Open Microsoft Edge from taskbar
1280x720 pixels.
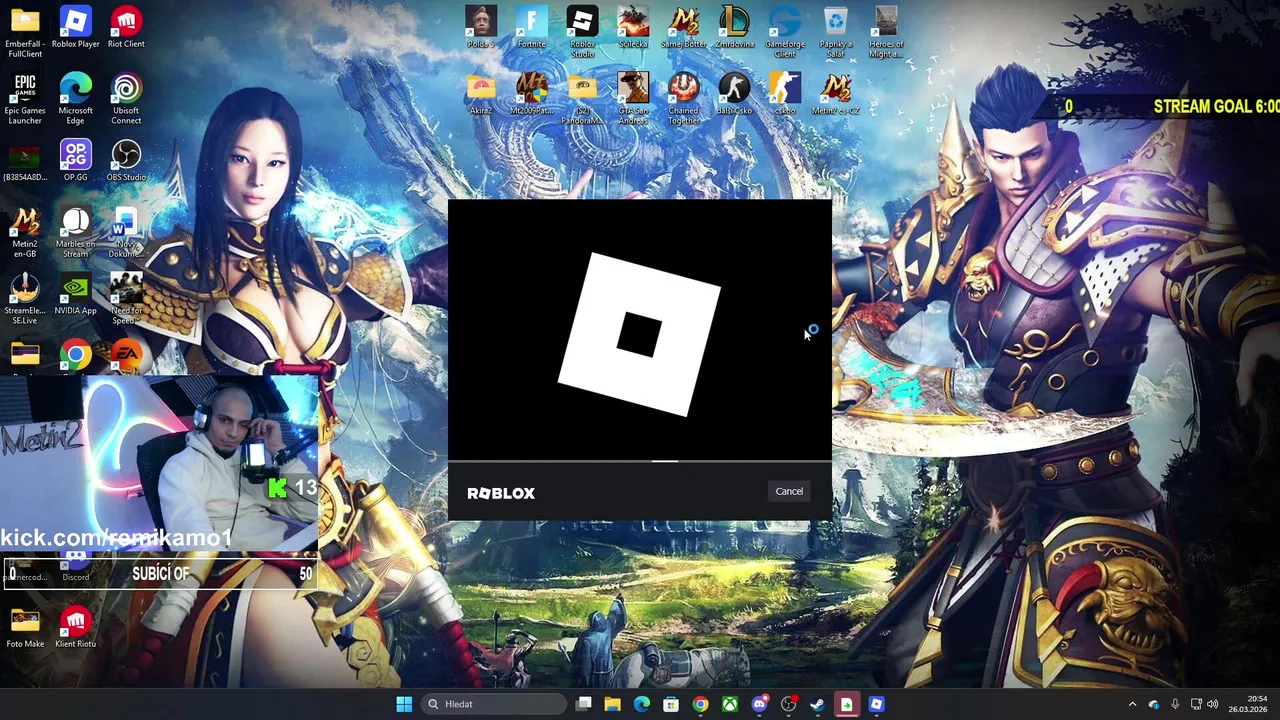click(x=642, y=704)
